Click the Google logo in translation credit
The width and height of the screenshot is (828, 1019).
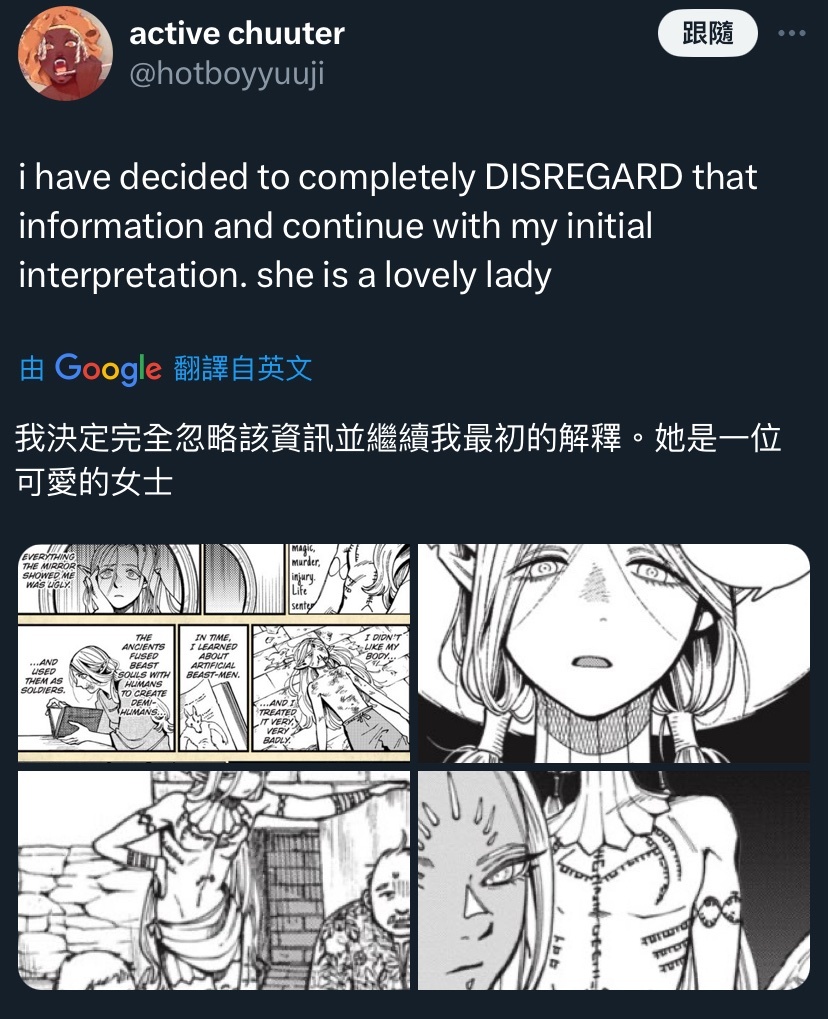(x=108, y=369)
